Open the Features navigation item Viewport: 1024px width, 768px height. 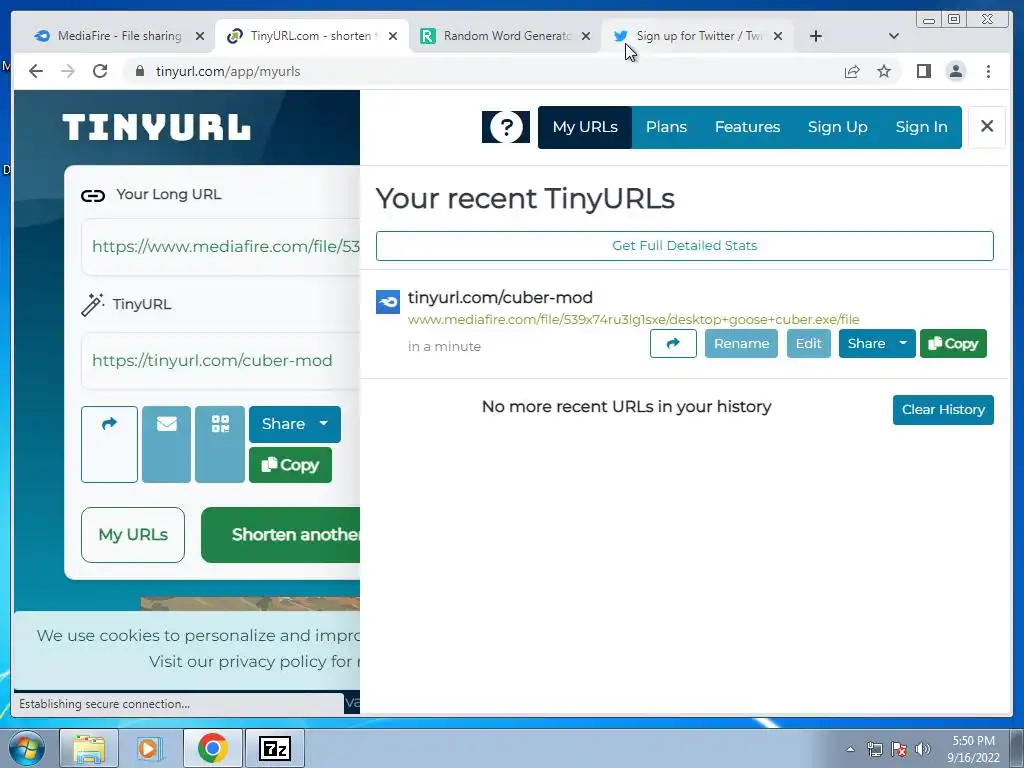tap(747, 127)
